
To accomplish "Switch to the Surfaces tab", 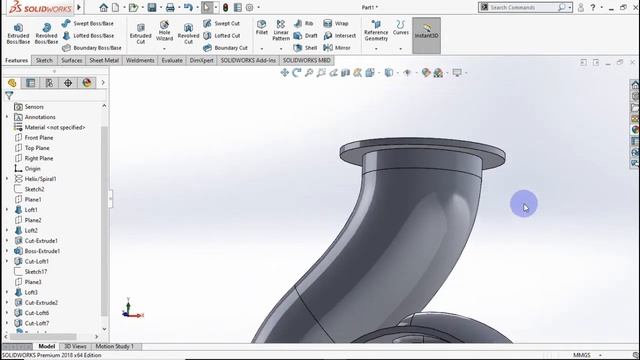I will [x=71, y=60].
